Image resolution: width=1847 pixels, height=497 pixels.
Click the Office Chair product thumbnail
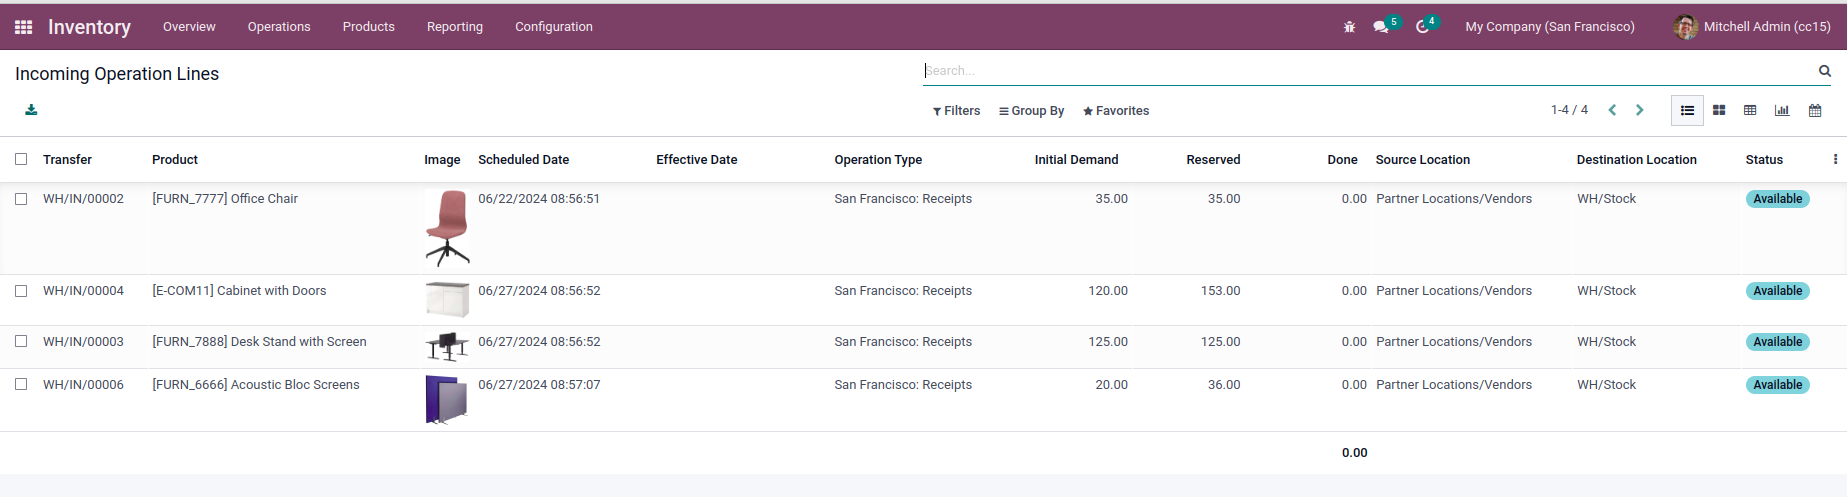(447, 228)
